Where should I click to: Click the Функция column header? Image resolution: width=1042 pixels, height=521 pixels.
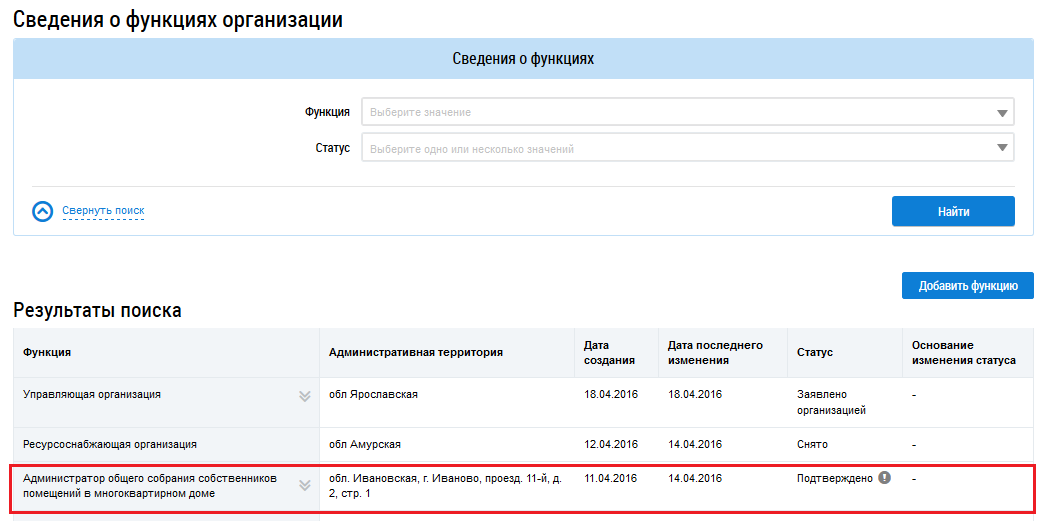(x=47, y=353)
